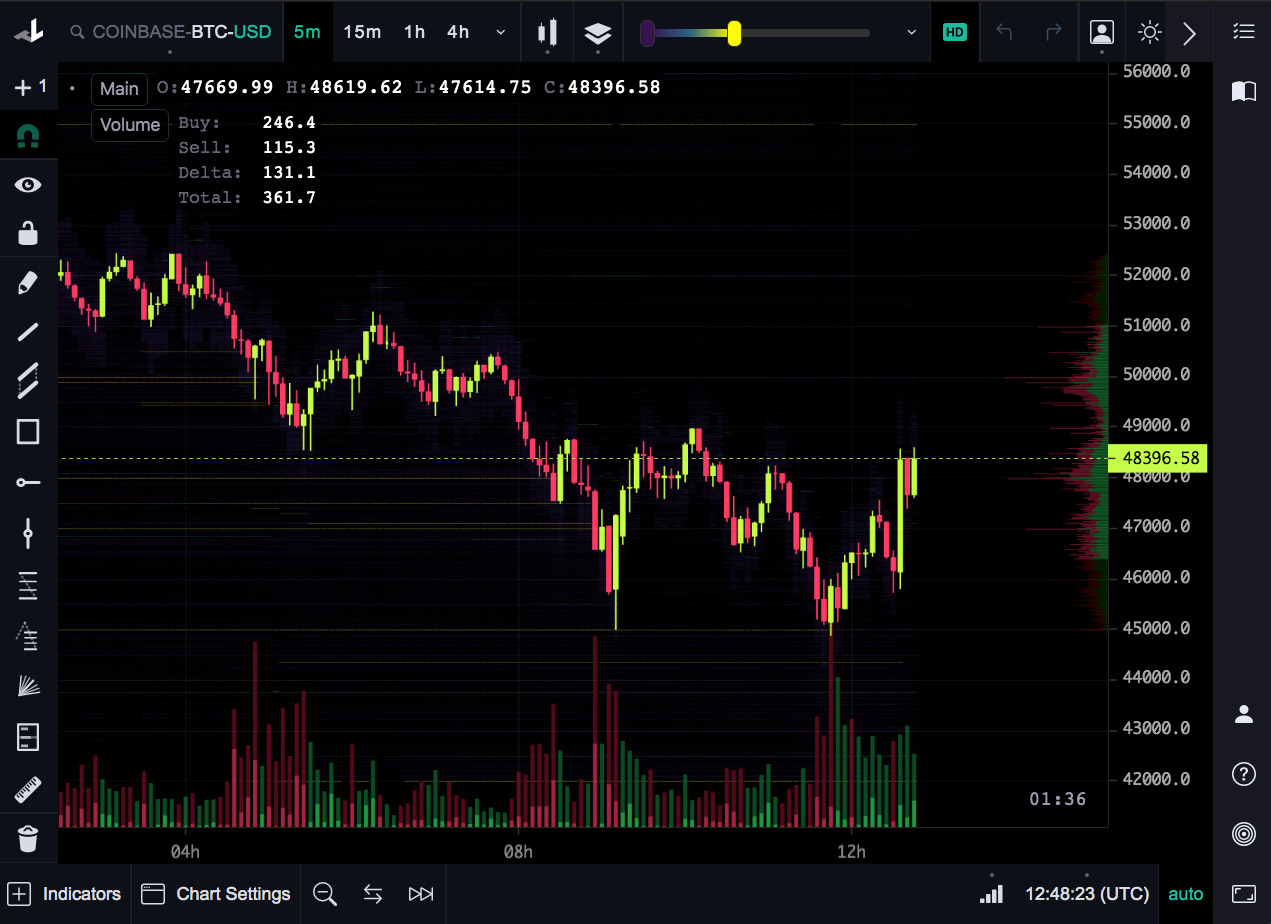The width and height of the screenshot is (1271, 924).
Task: Click the yellow handle of the heatmap slider
Action: tap(734, 33)
